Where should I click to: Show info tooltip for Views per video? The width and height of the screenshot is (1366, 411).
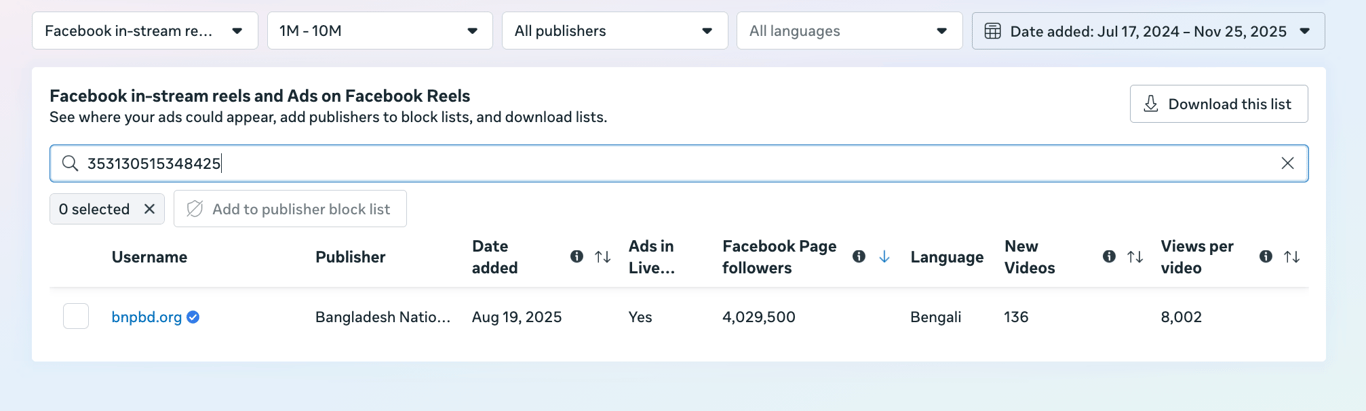(x=1266, y=257)
